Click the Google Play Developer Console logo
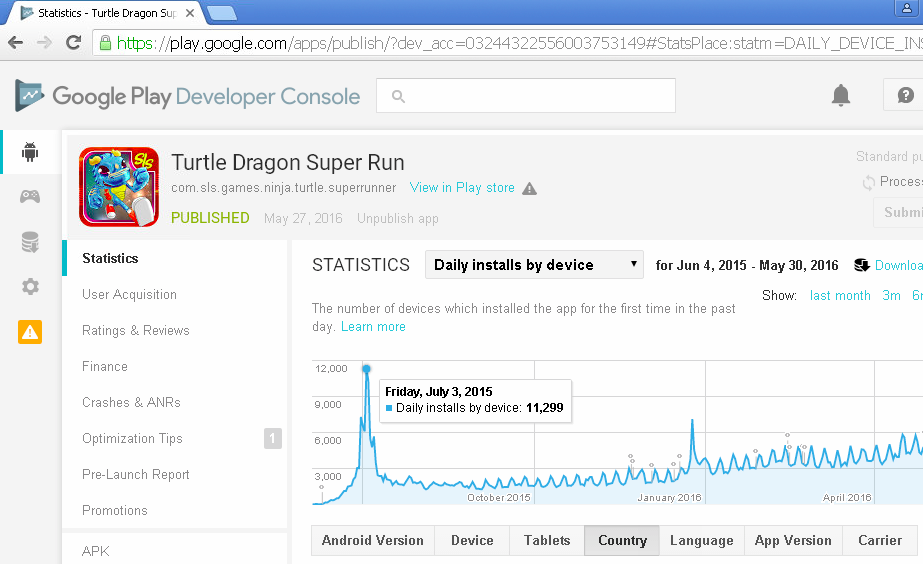 click(x=187, y=96)
